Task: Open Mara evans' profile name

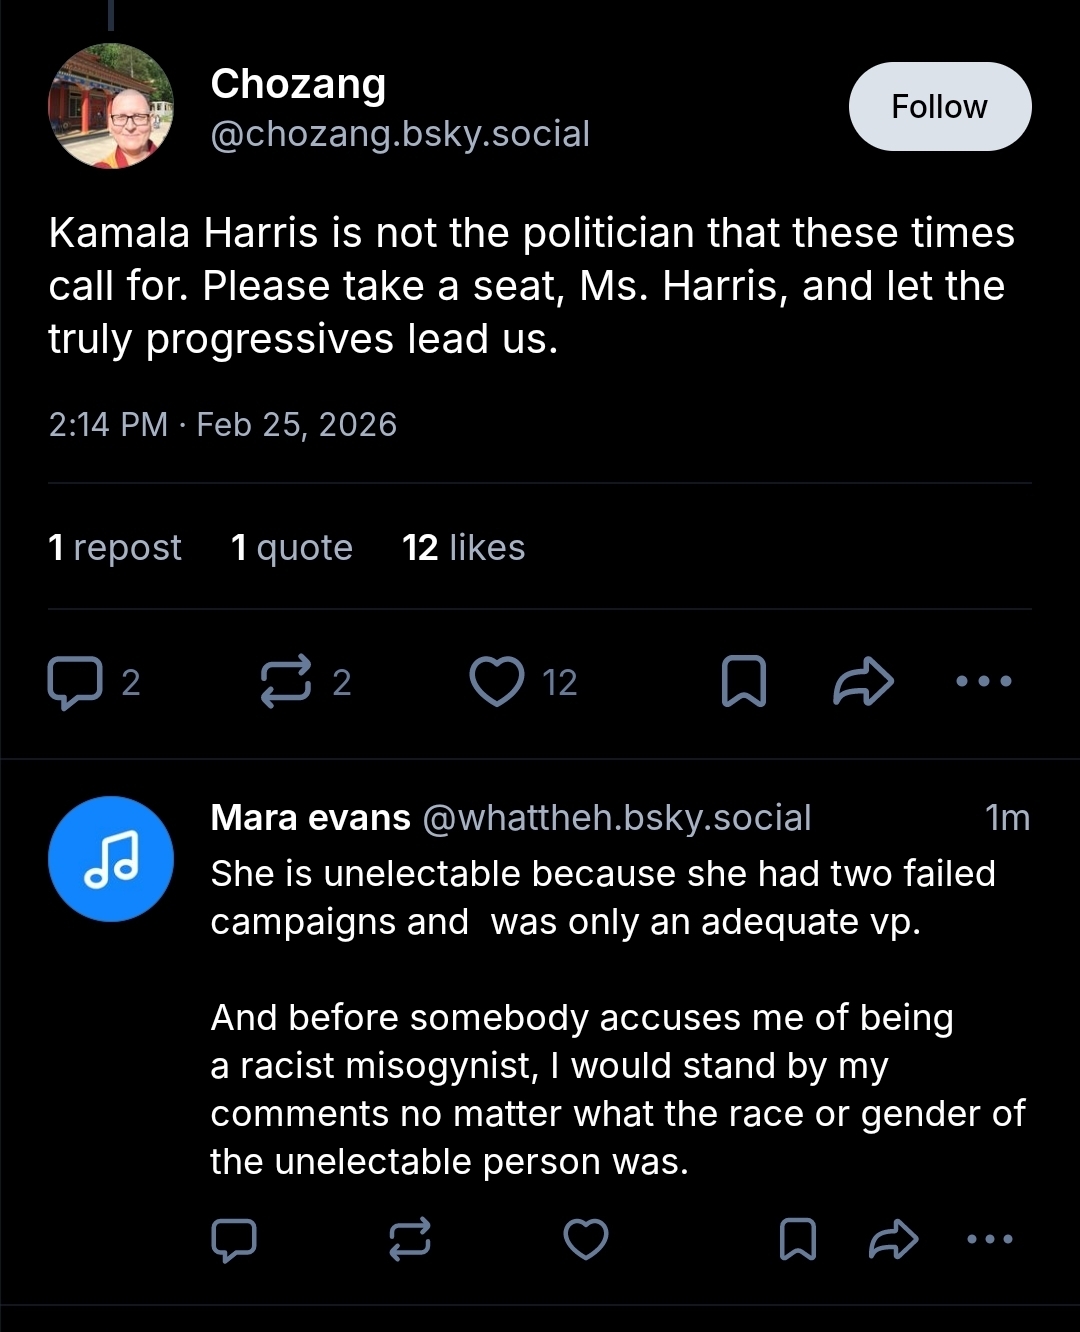Action: (x=310, y=818)
